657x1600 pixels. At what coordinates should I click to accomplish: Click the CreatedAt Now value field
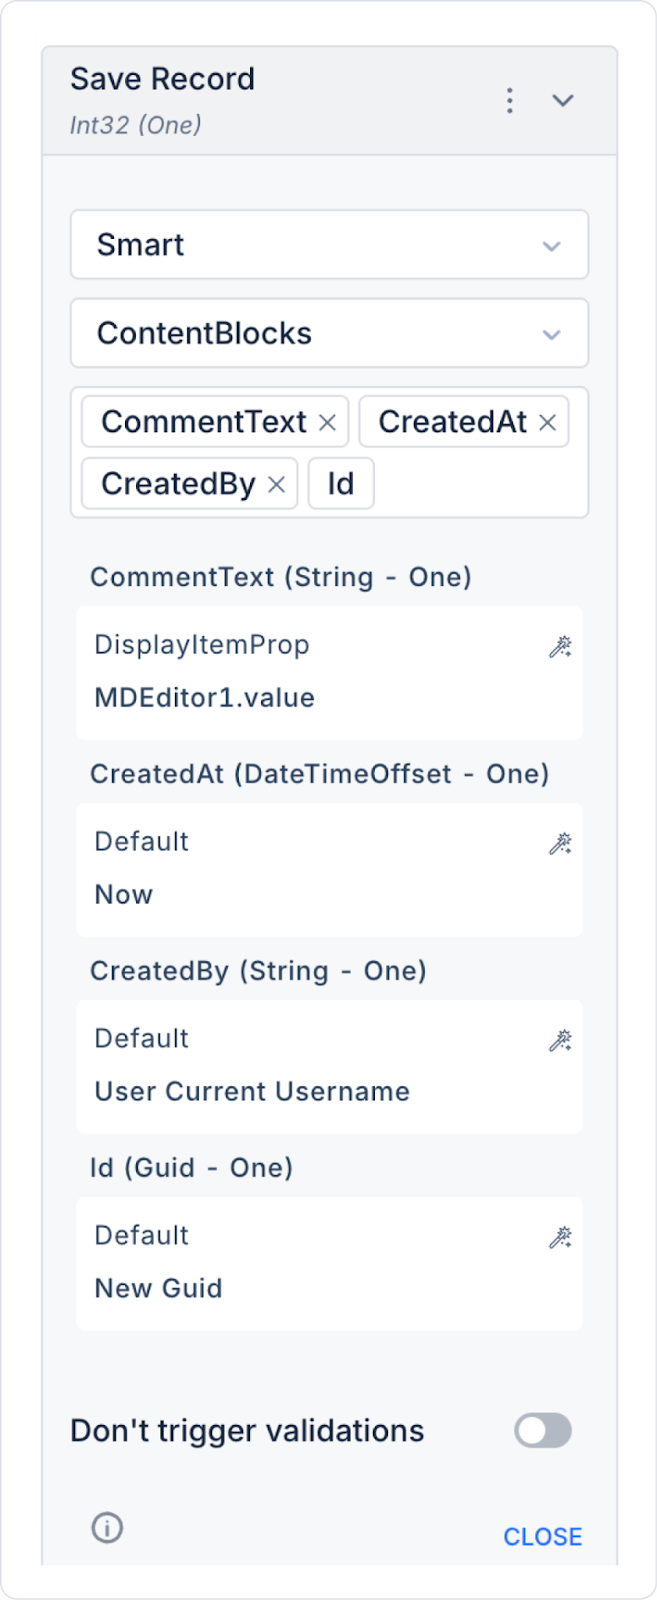124,895
